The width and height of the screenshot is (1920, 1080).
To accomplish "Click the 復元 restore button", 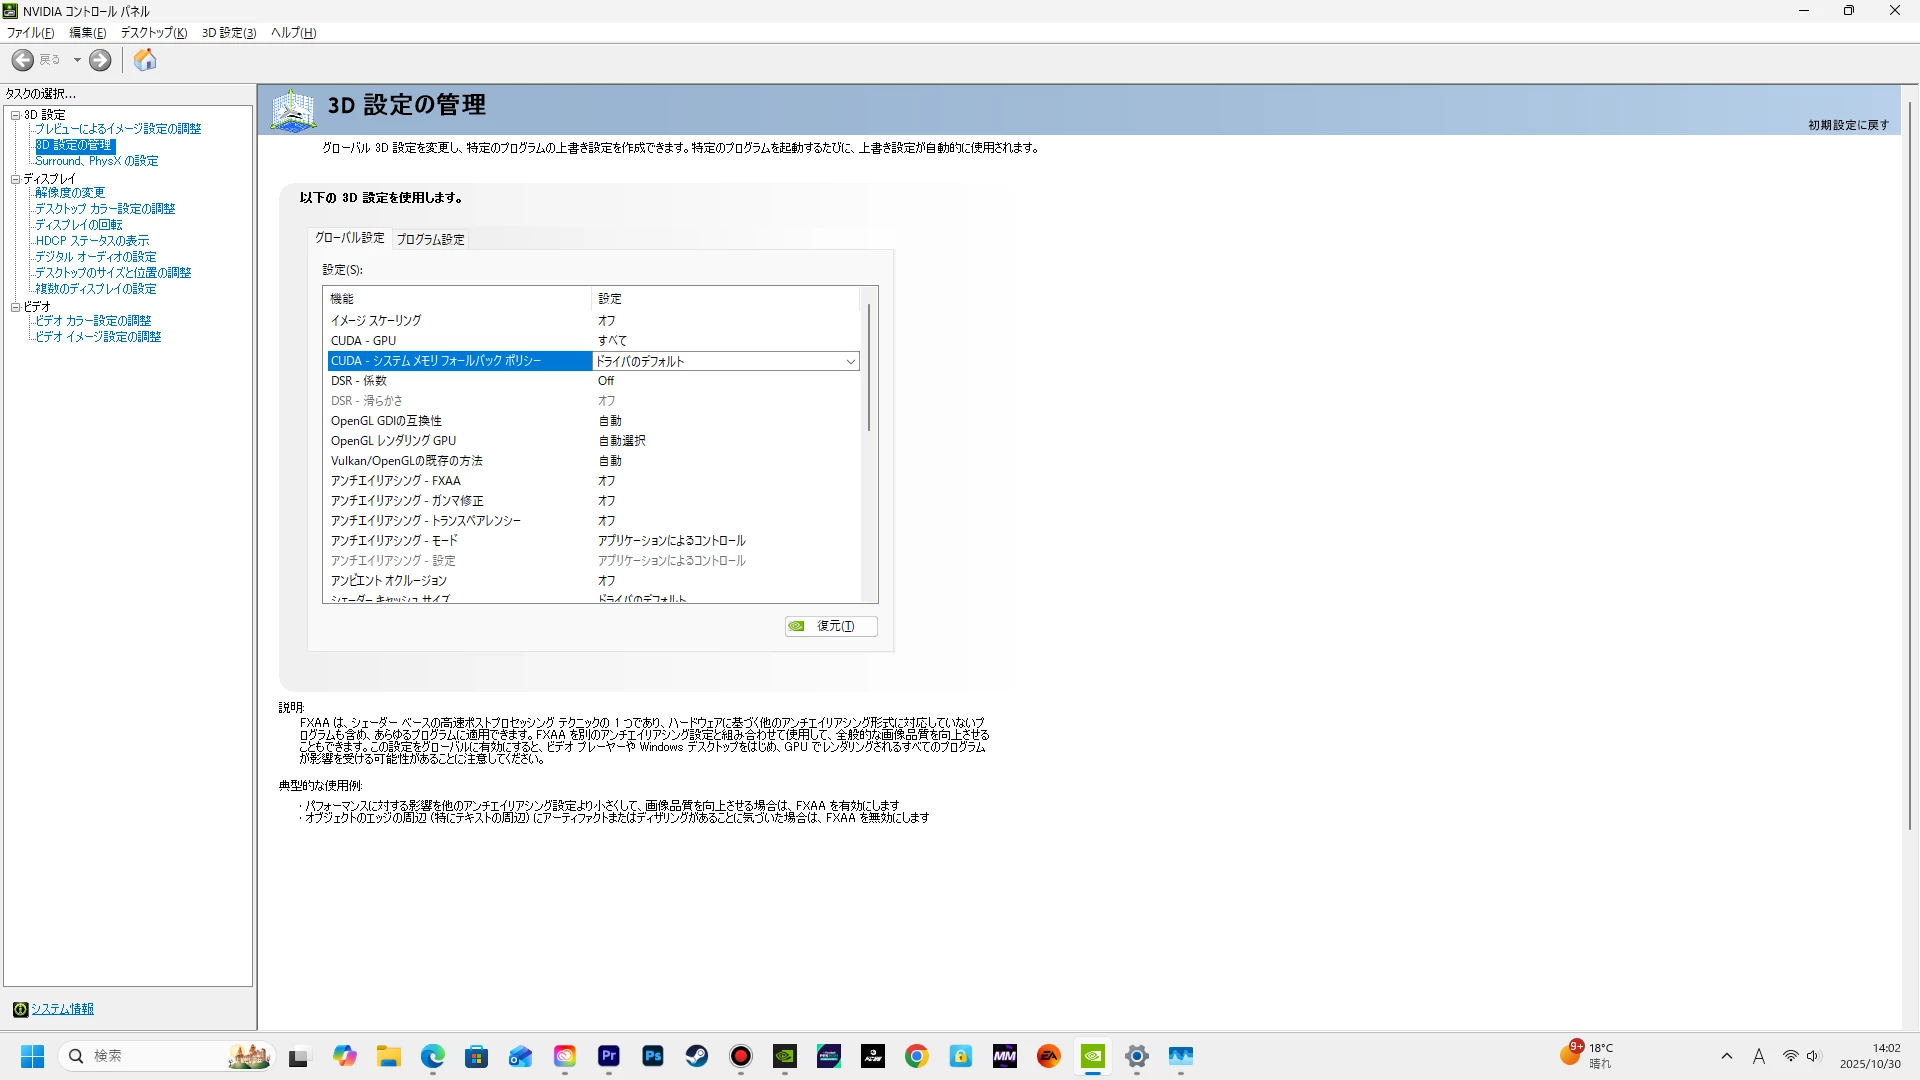I will tap(831, 626).
